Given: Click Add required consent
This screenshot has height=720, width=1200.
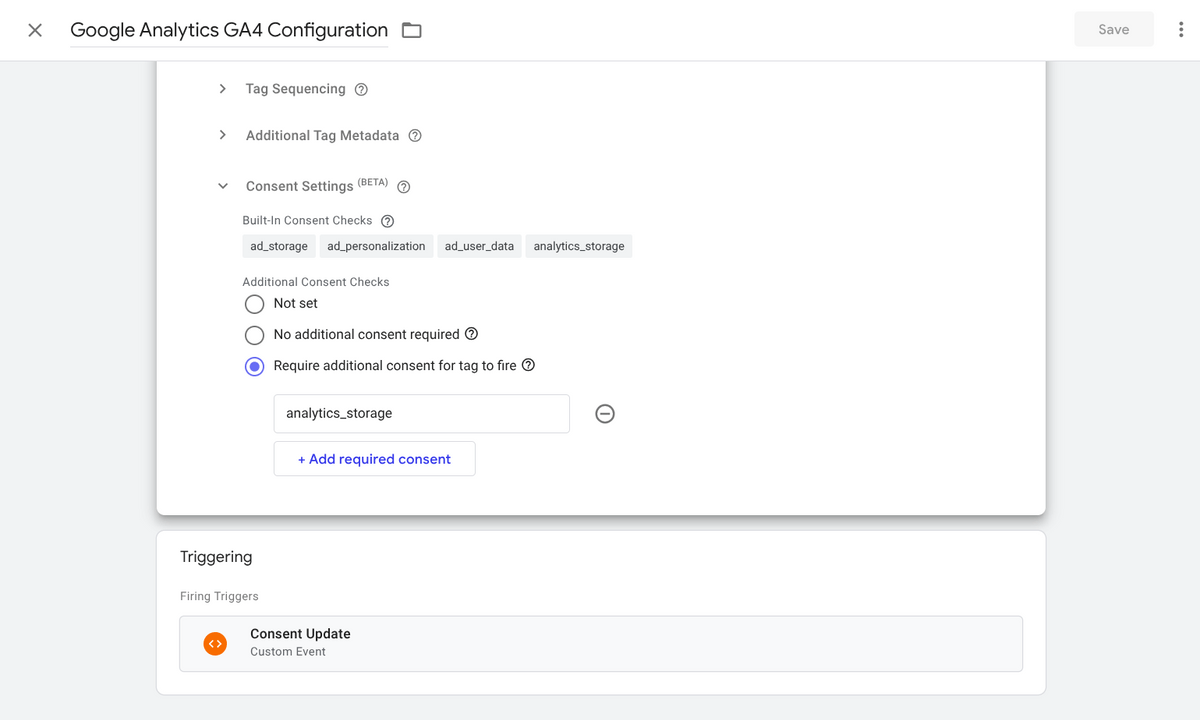Looking at the screenshot, I should click(x=374, y=458).
